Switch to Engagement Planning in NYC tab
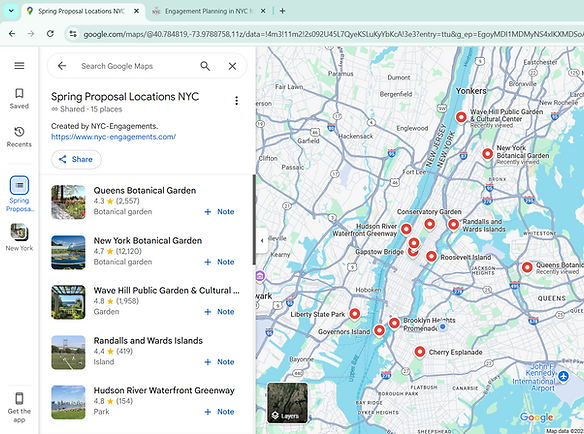This screenshot has height=434, width=584. pos(209,11)
